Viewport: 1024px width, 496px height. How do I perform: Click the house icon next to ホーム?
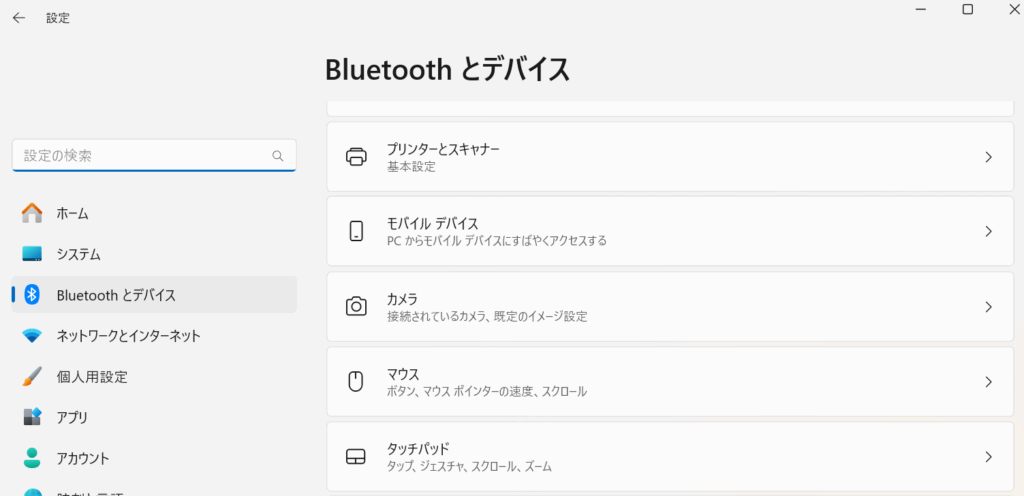32,213
